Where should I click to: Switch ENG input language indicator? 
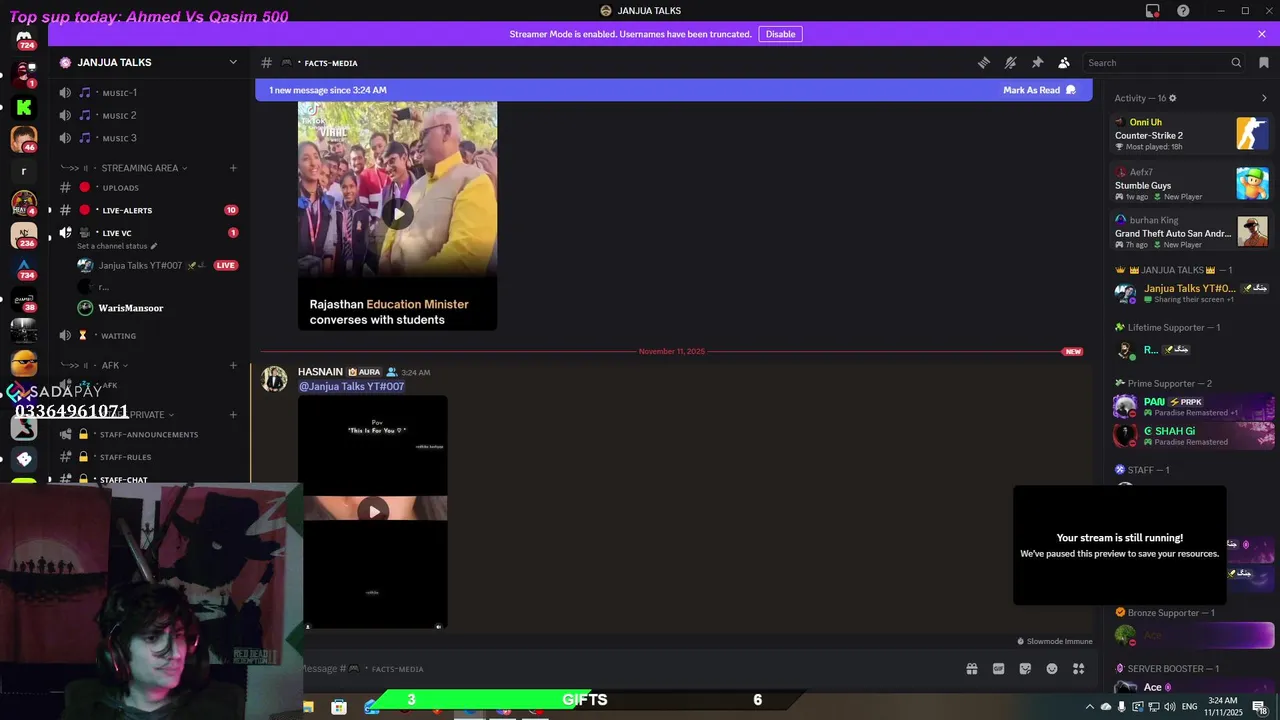pyautogui.click(x=1189, y=706)
